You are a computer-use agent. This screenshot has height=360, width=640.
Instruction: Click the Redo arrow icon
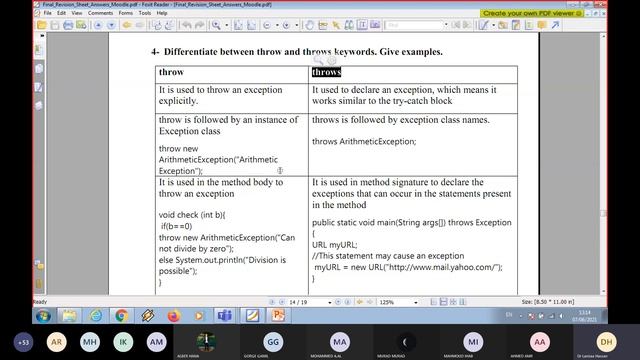pos(200,25)
